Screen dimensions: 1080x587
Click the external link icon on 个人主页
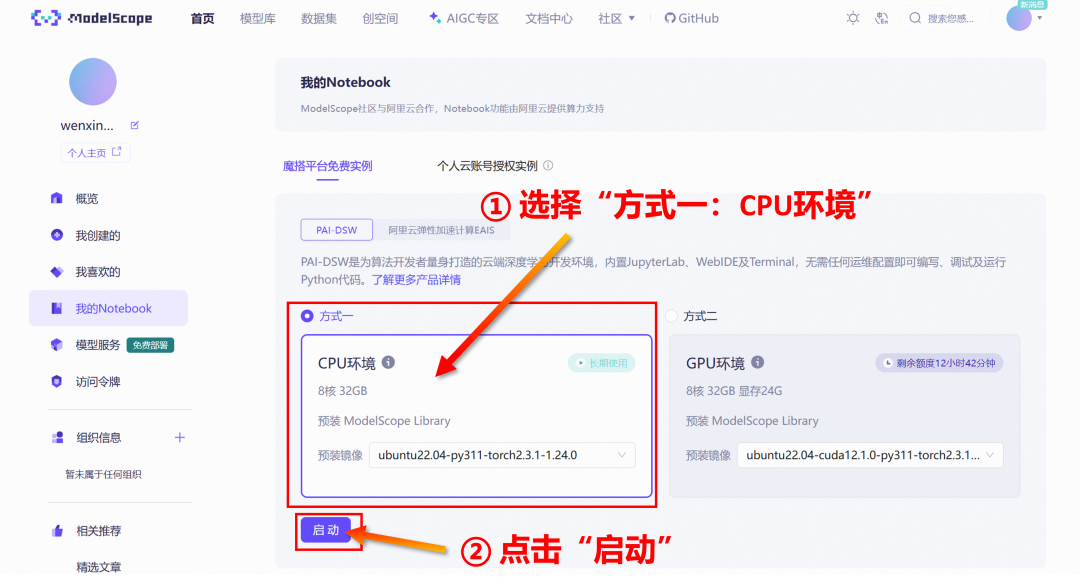pos(116,152)
